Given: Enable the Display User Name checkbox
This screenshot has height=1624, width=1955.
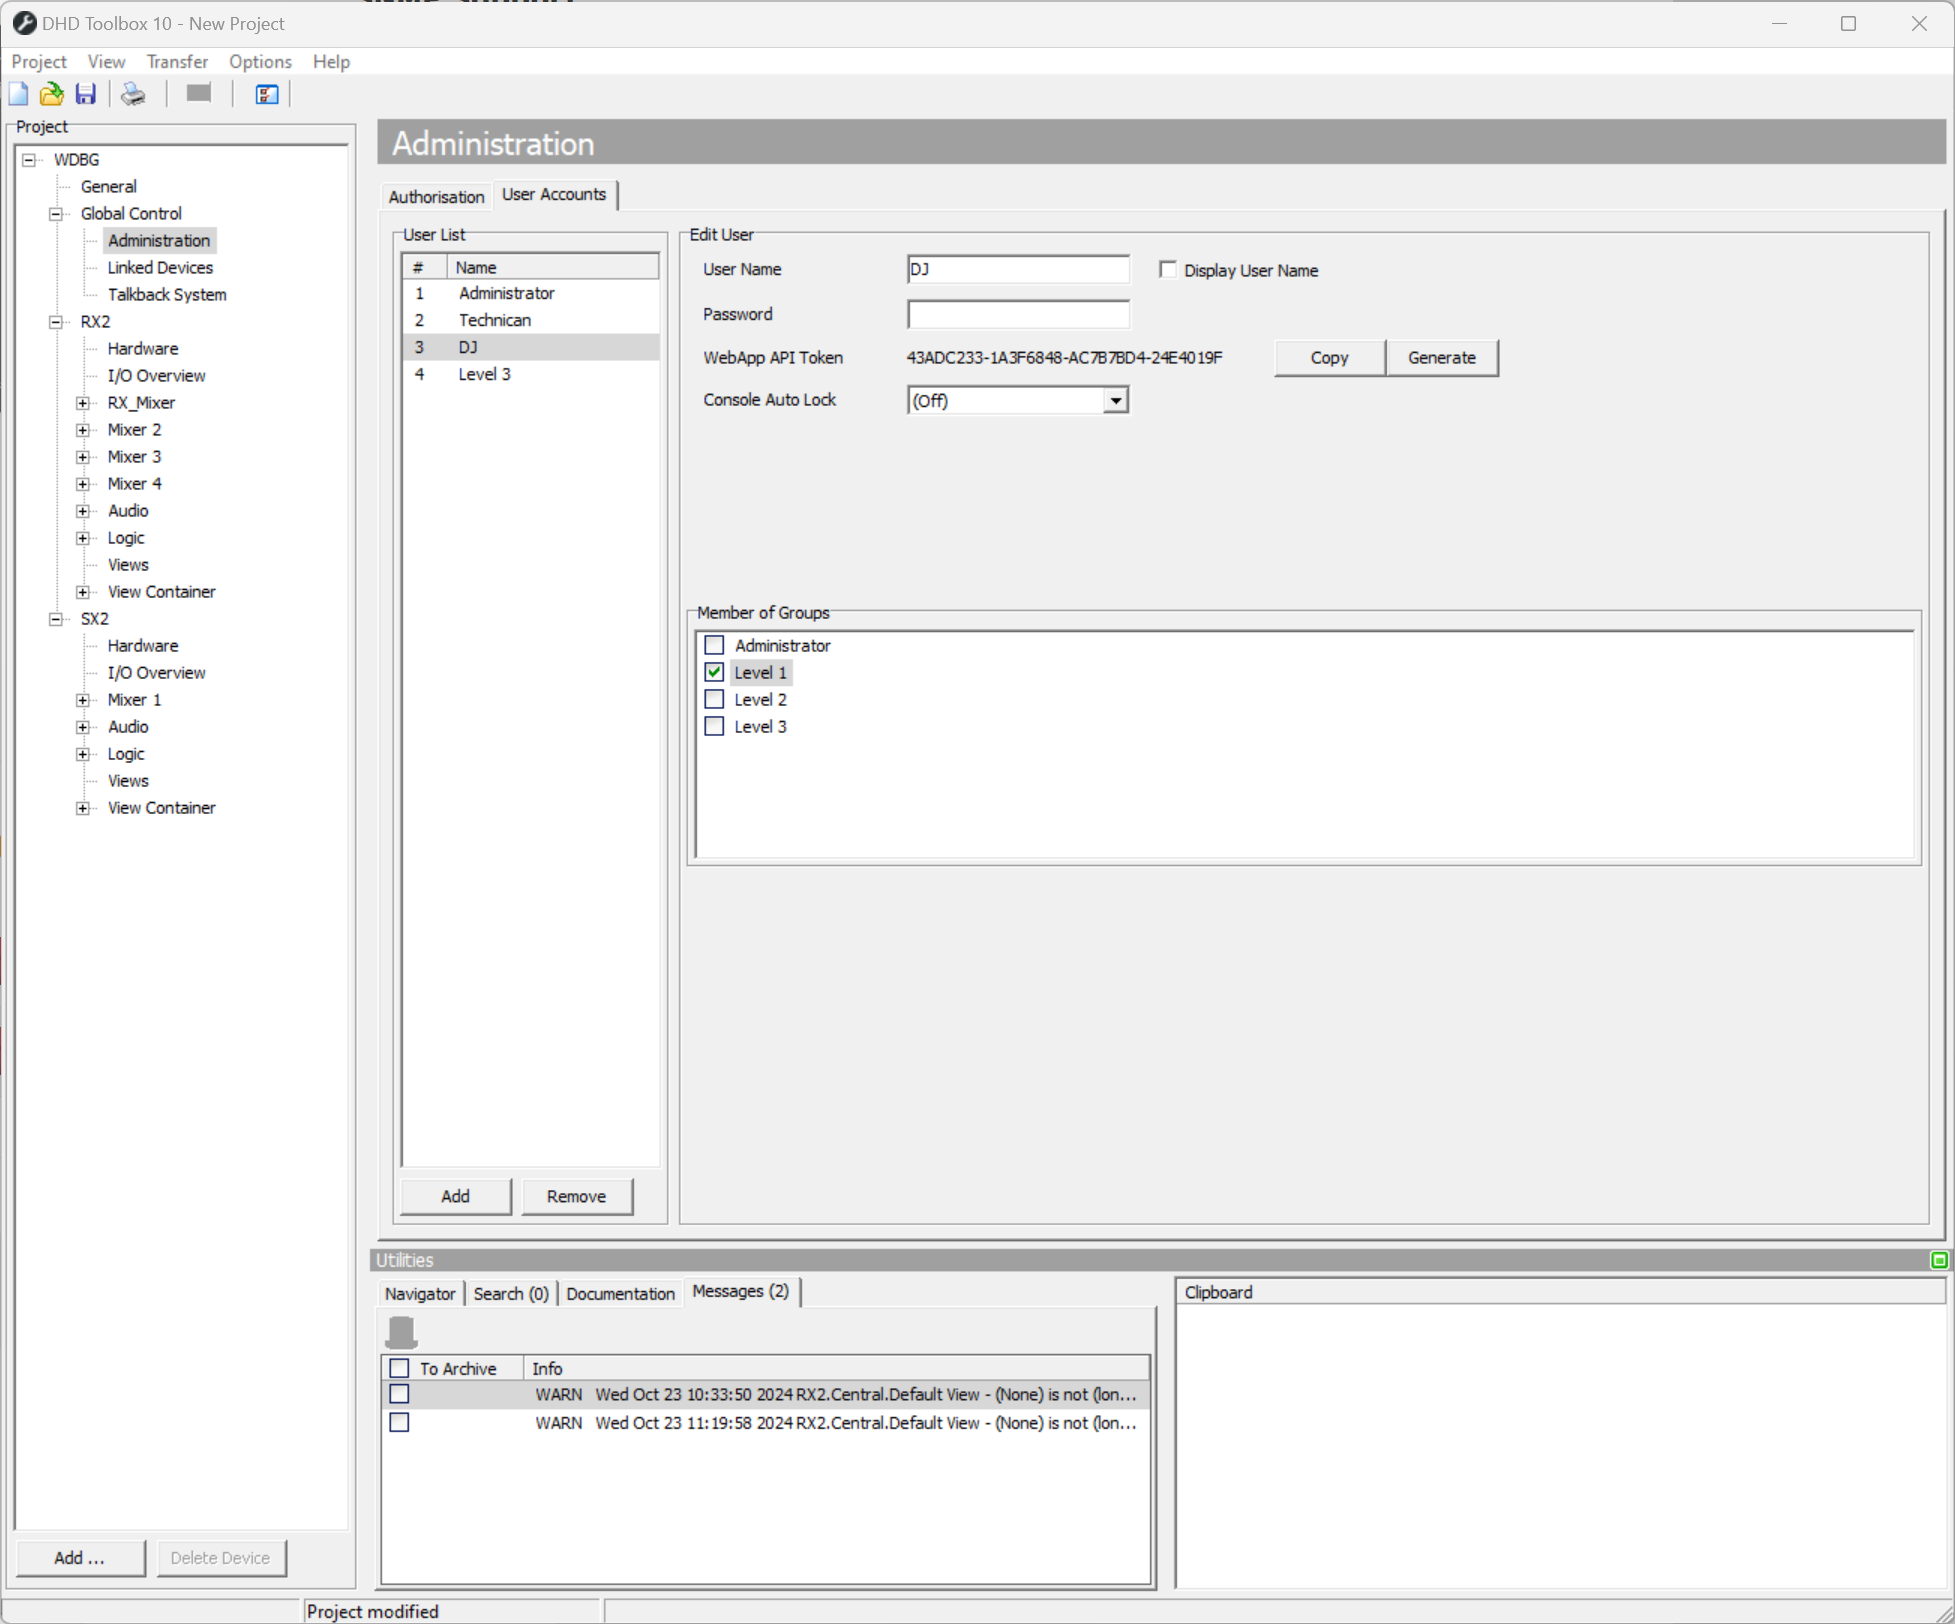Looking at the screenshot, I should click(1167, 269).
